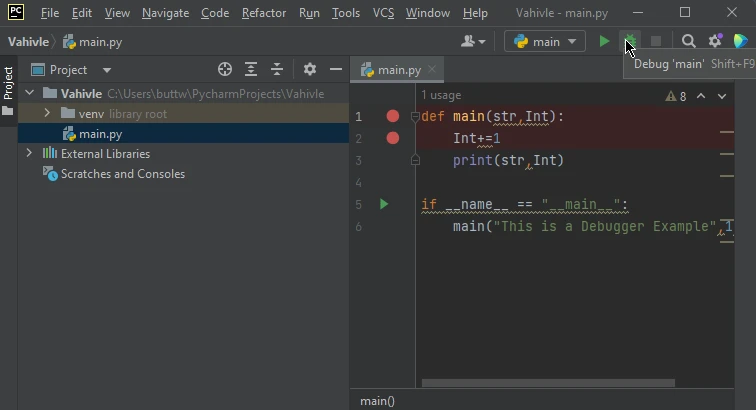Screen dimensions: 756x410
Task: Run 'main' with green play button
Action: (x=604, y=41)
